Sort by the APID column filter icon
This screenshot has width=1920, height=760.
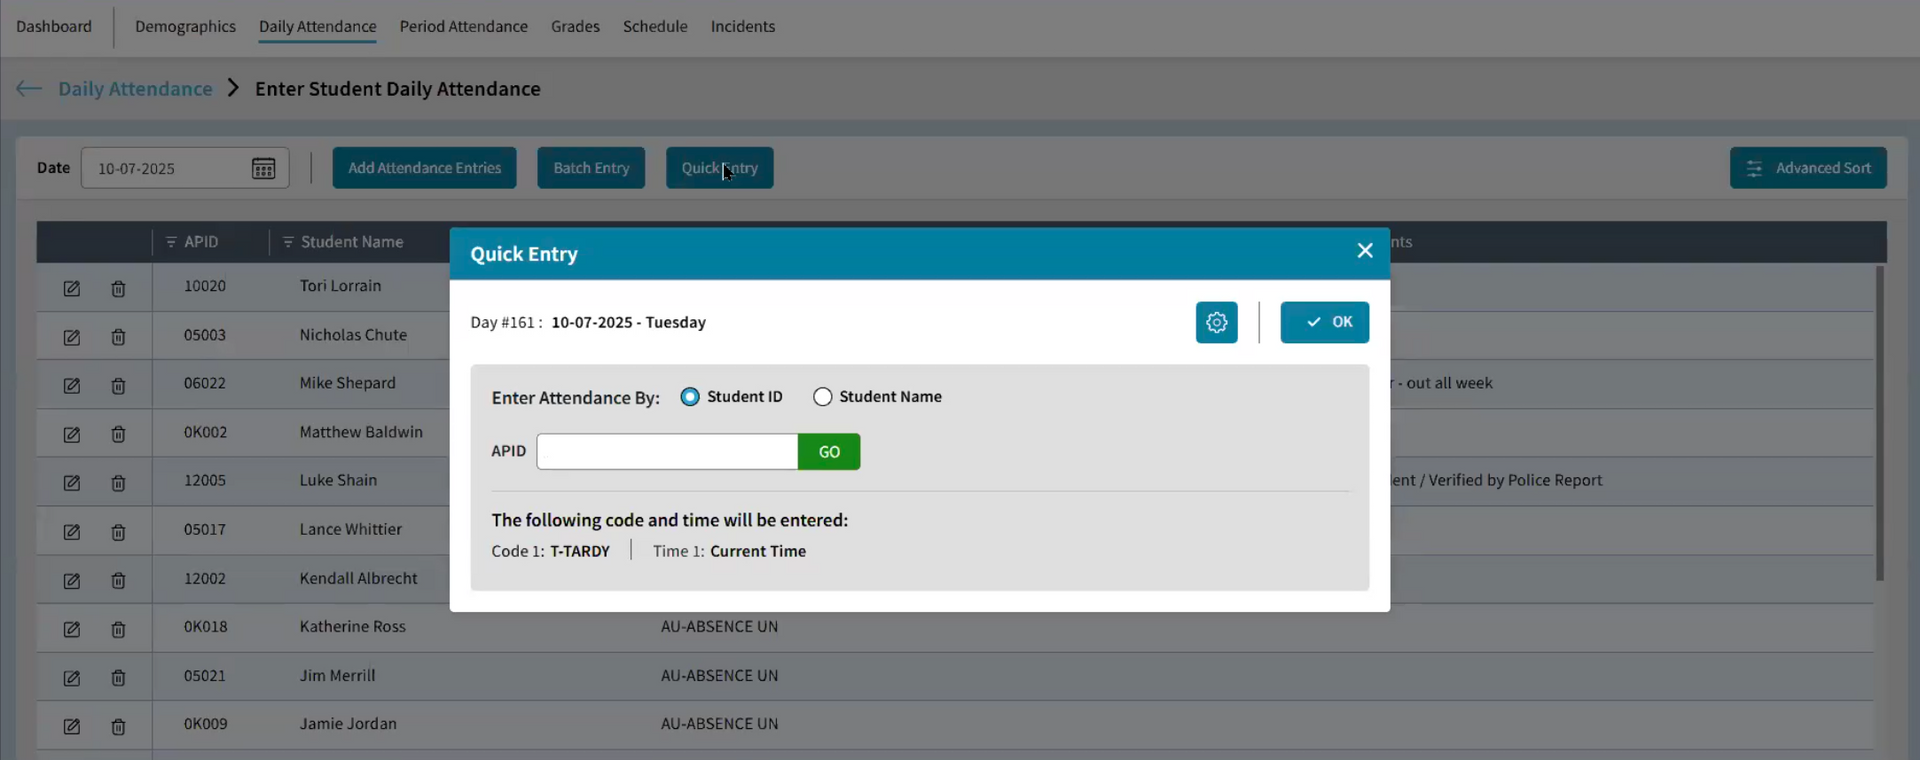171,242
